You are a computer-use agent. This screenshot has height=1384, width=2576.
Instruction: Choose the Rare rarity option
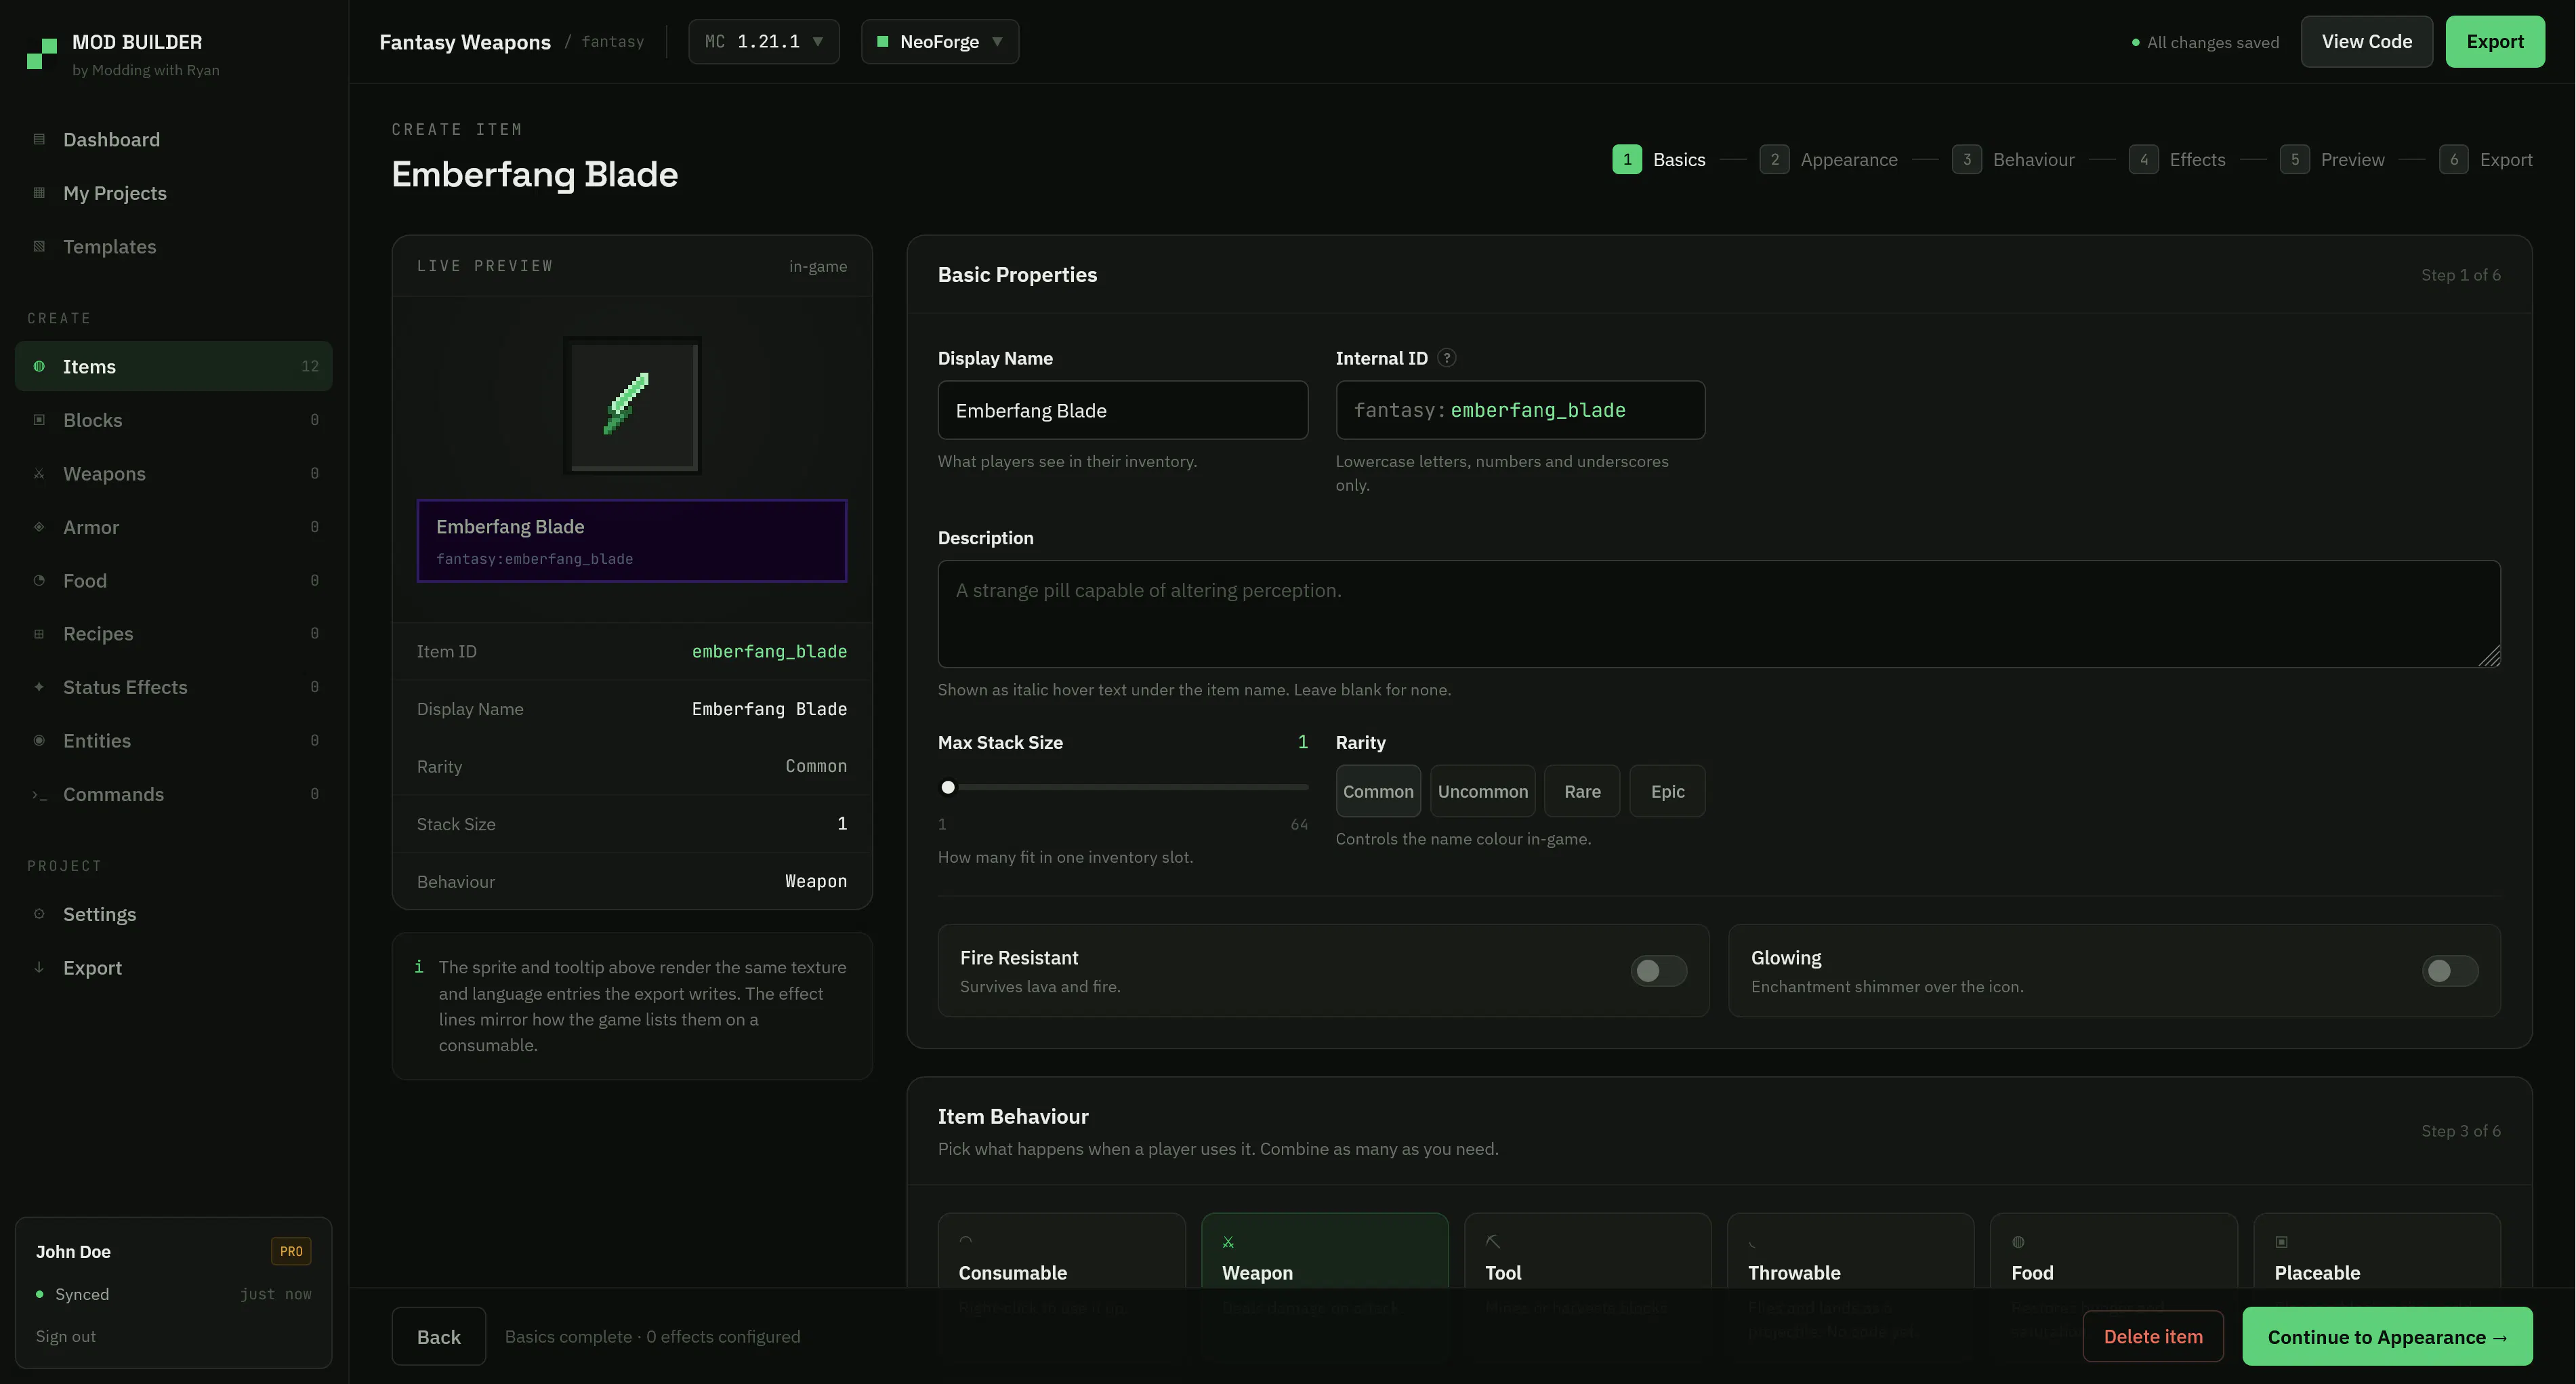(1582, 791)
